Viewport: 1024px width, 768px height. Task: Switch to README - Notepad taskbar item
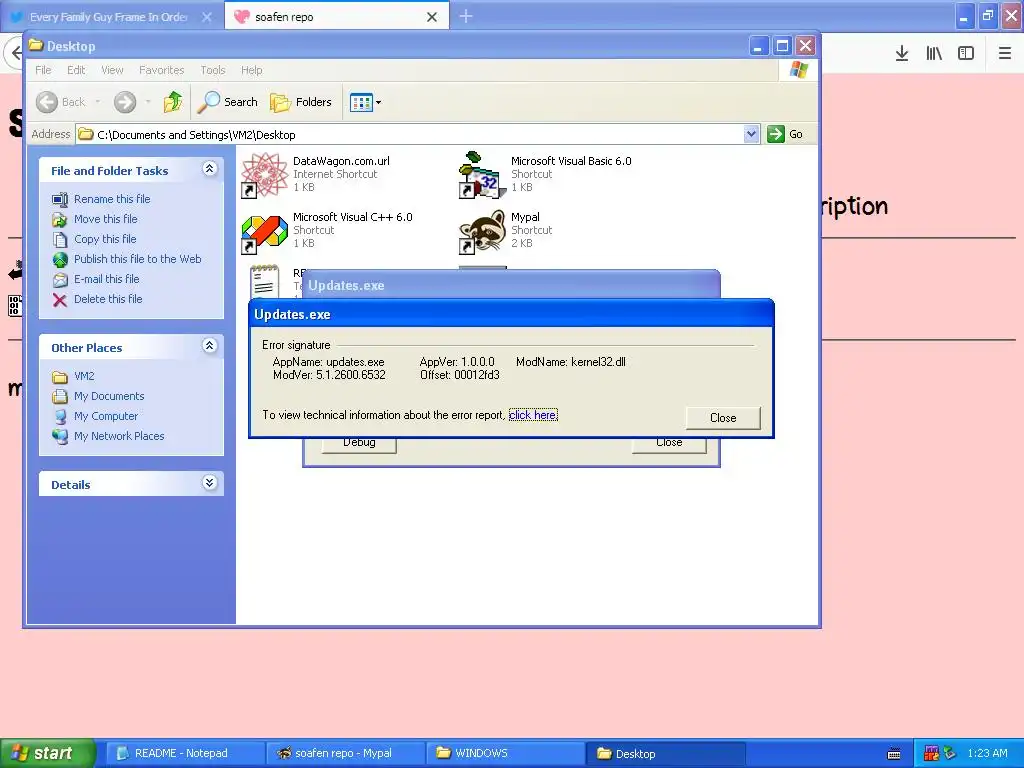click(185, 754)
